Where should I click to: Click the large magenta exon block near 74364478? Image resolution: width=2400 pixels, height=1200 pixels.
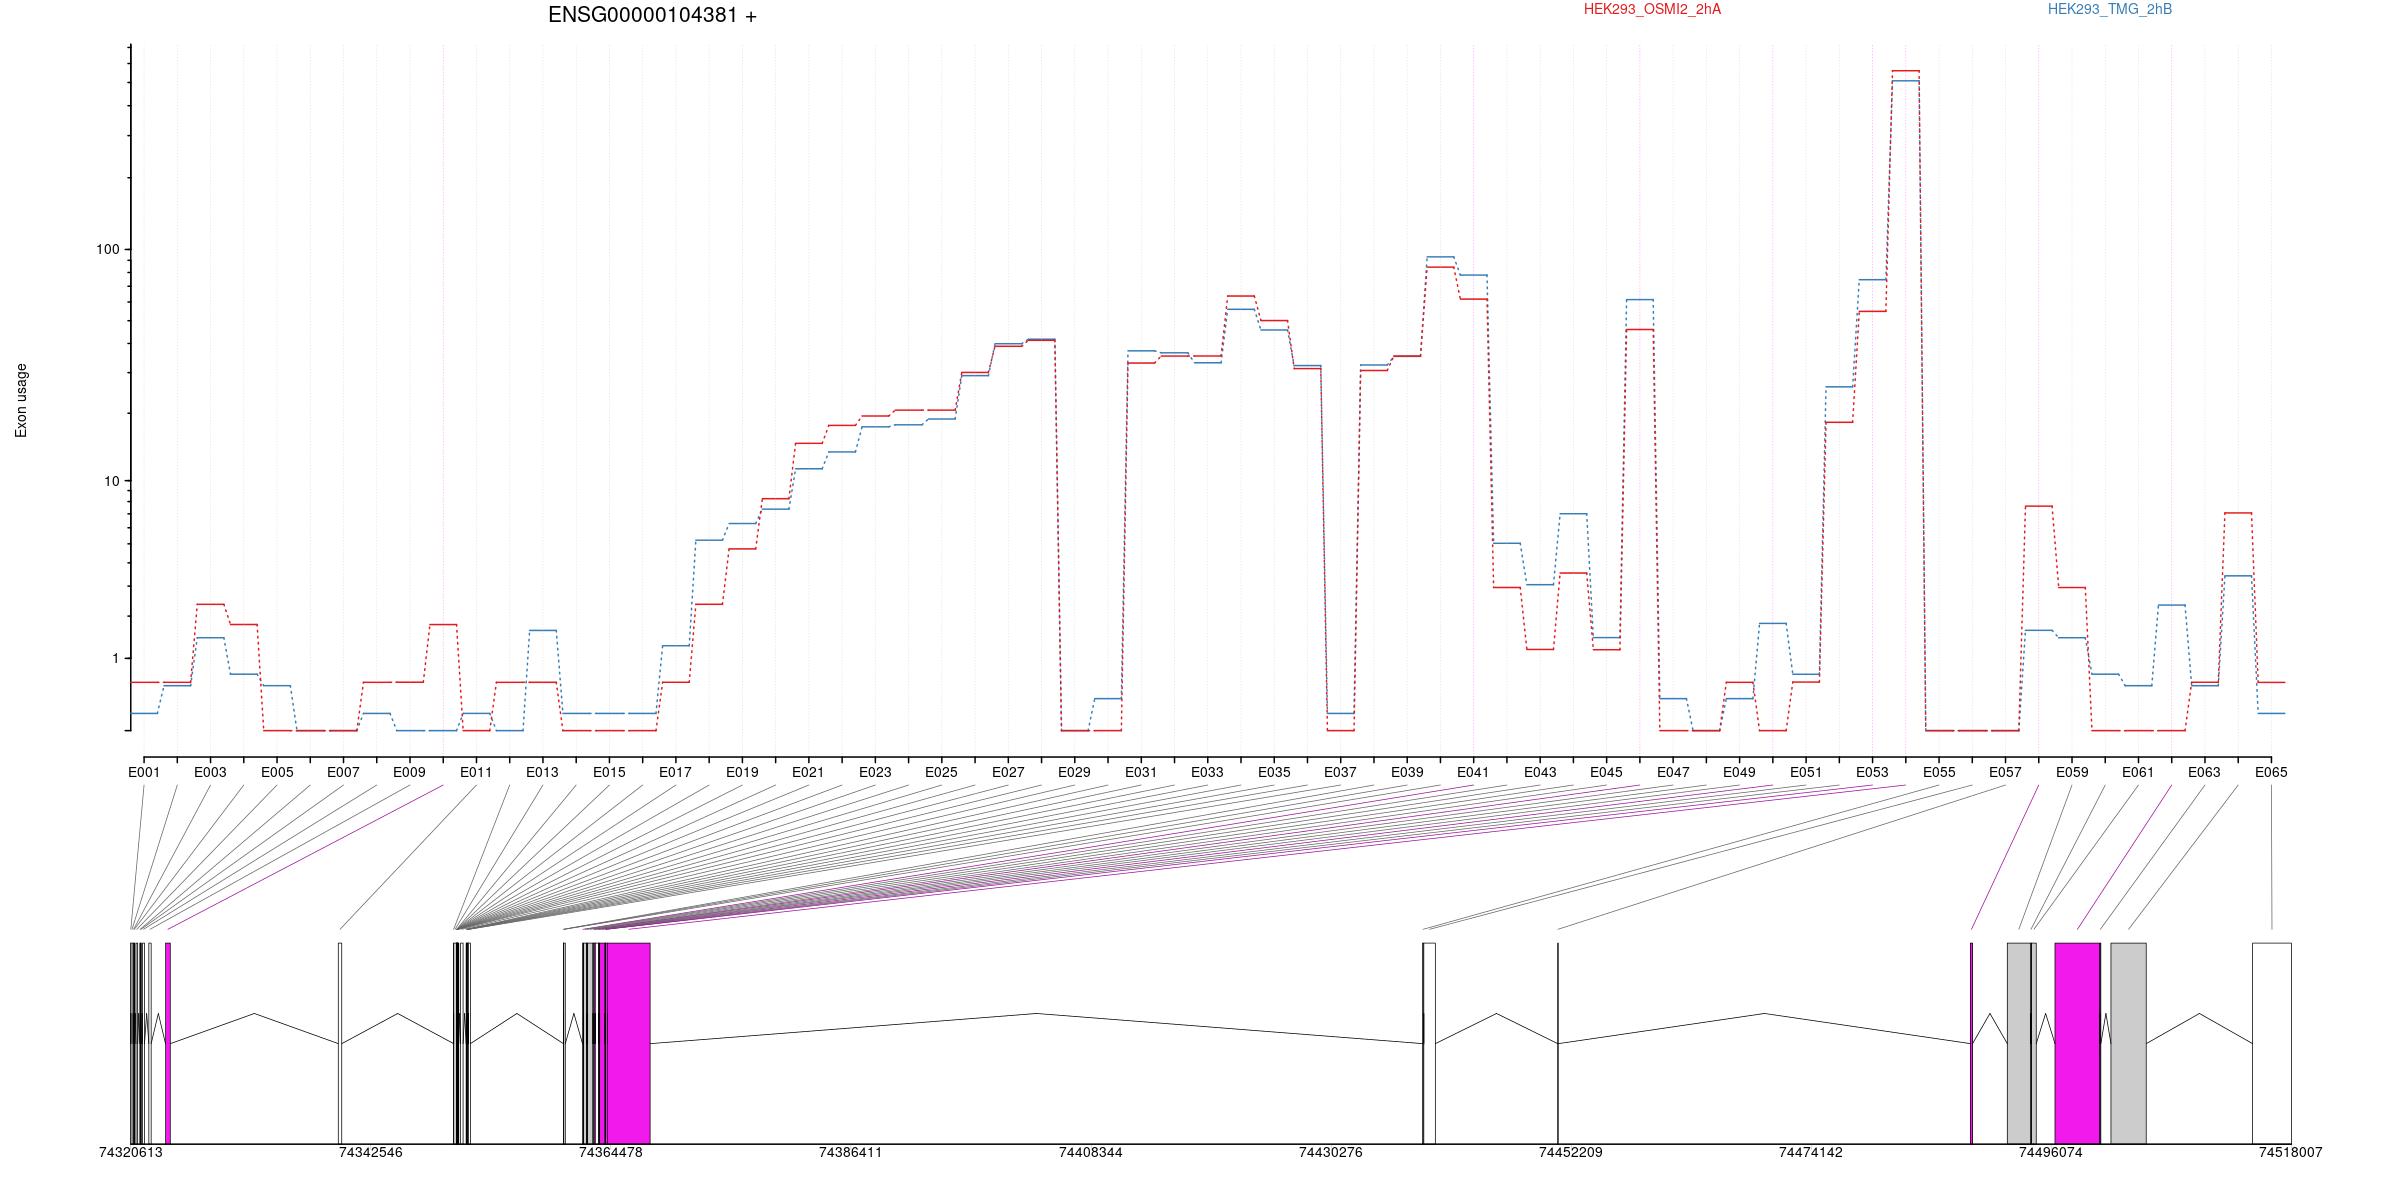(628, 1043)
